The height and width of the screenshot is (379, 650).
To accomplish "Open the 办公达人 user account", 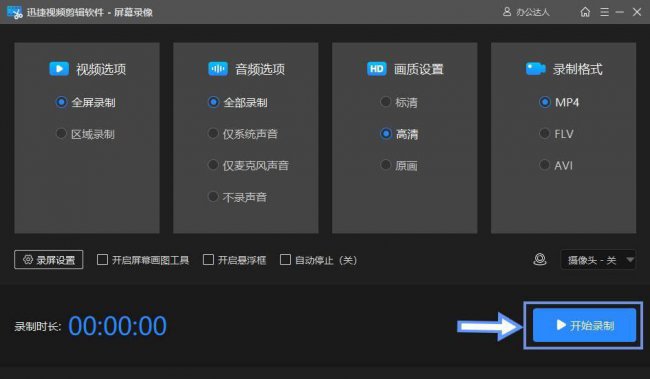I will 526,12.
